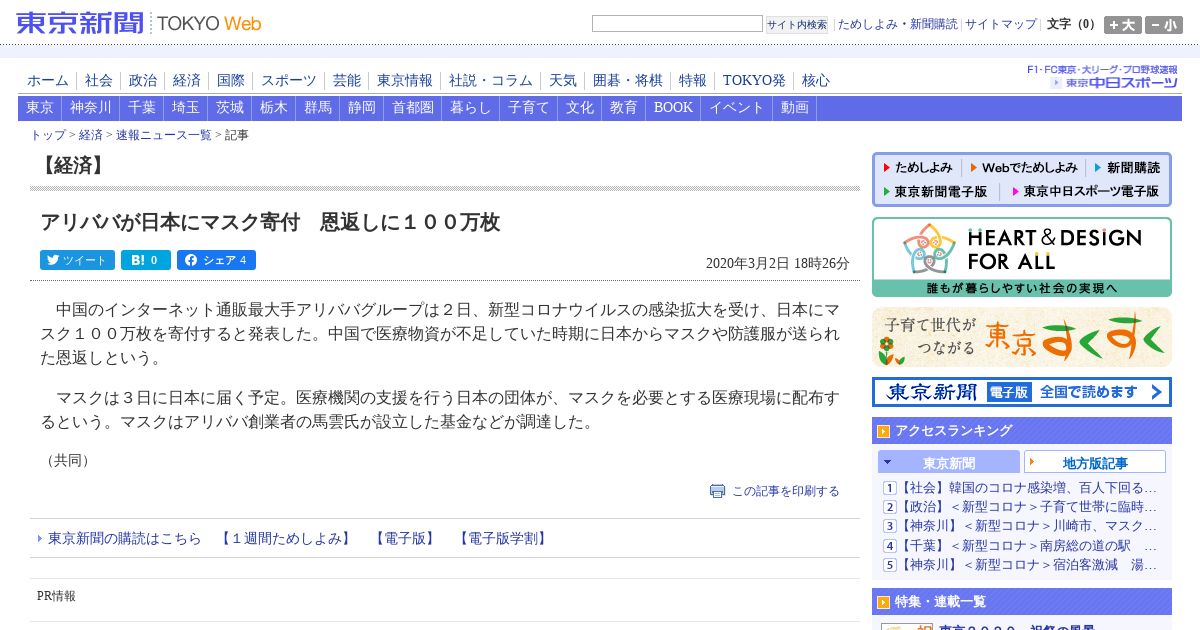
Task: Click the サイト内検索 button
Action: 797,25
